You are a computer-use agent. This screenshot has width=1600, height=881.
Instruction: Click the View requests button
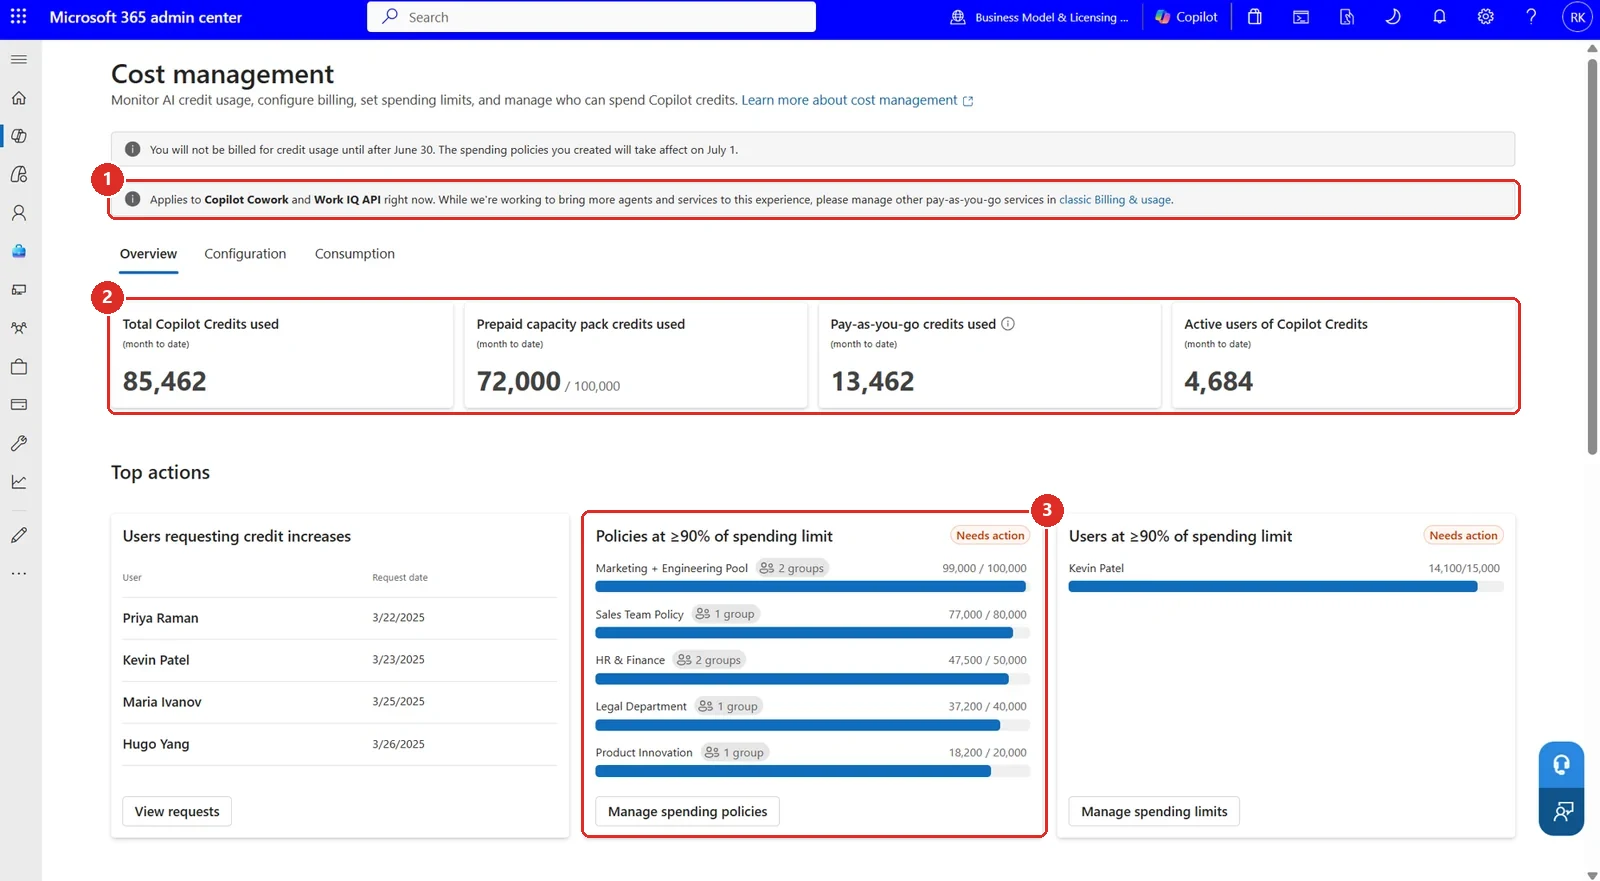coord(177,811)
